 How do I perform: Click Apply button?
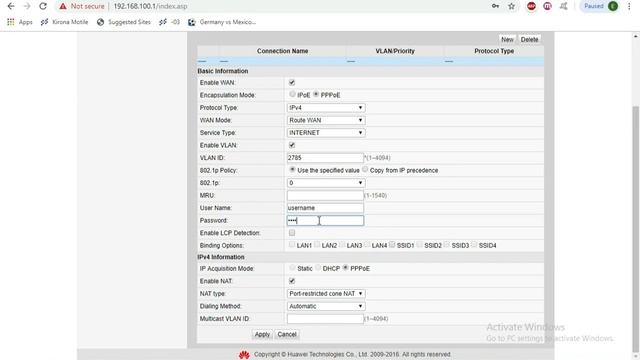pyautogui.click(x=262, y=334)
